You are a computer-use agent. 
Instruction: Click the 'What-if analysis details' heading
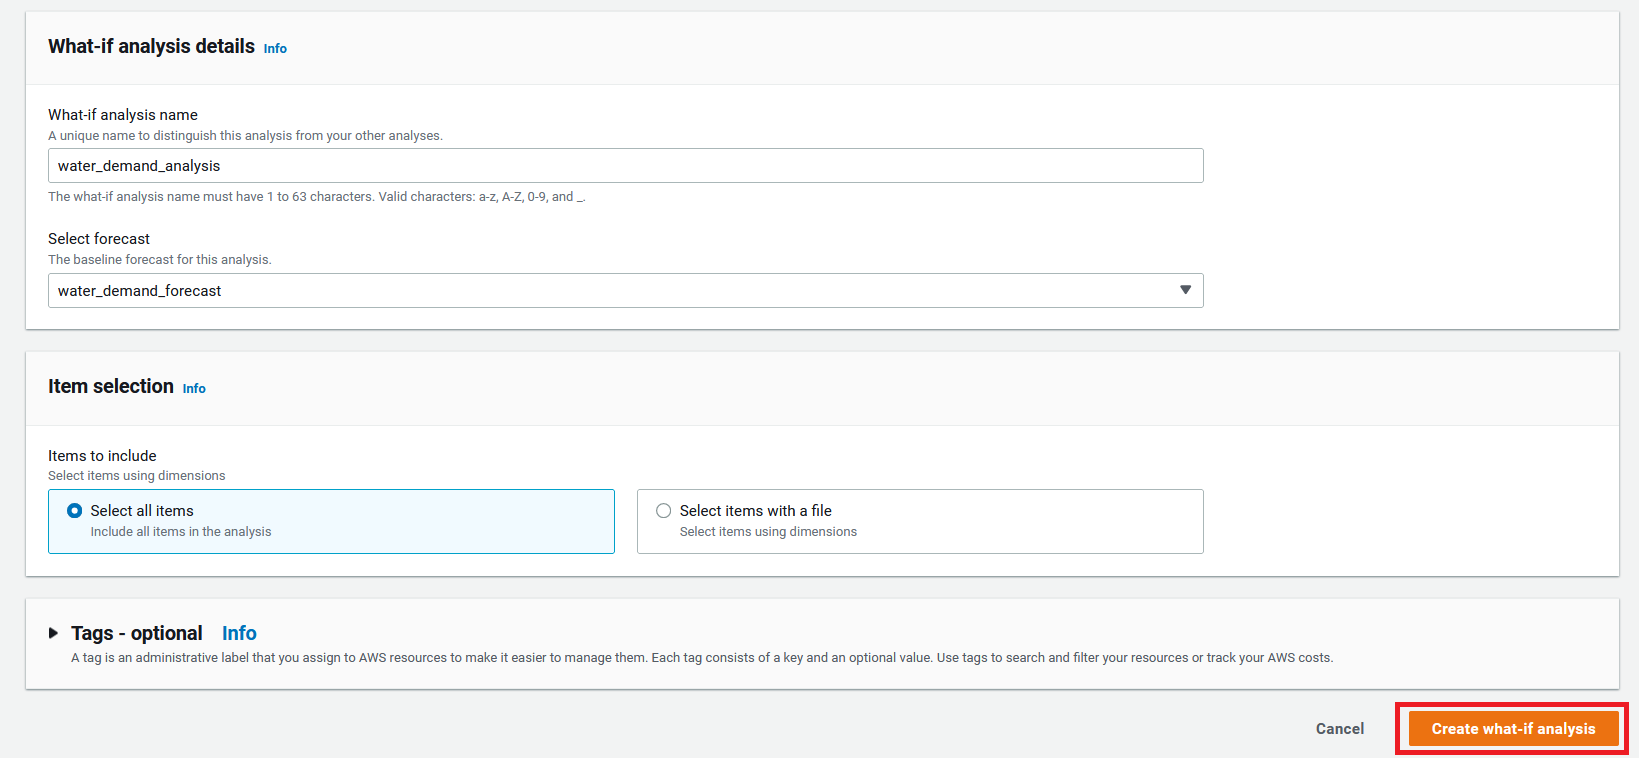tap(151, 46)
